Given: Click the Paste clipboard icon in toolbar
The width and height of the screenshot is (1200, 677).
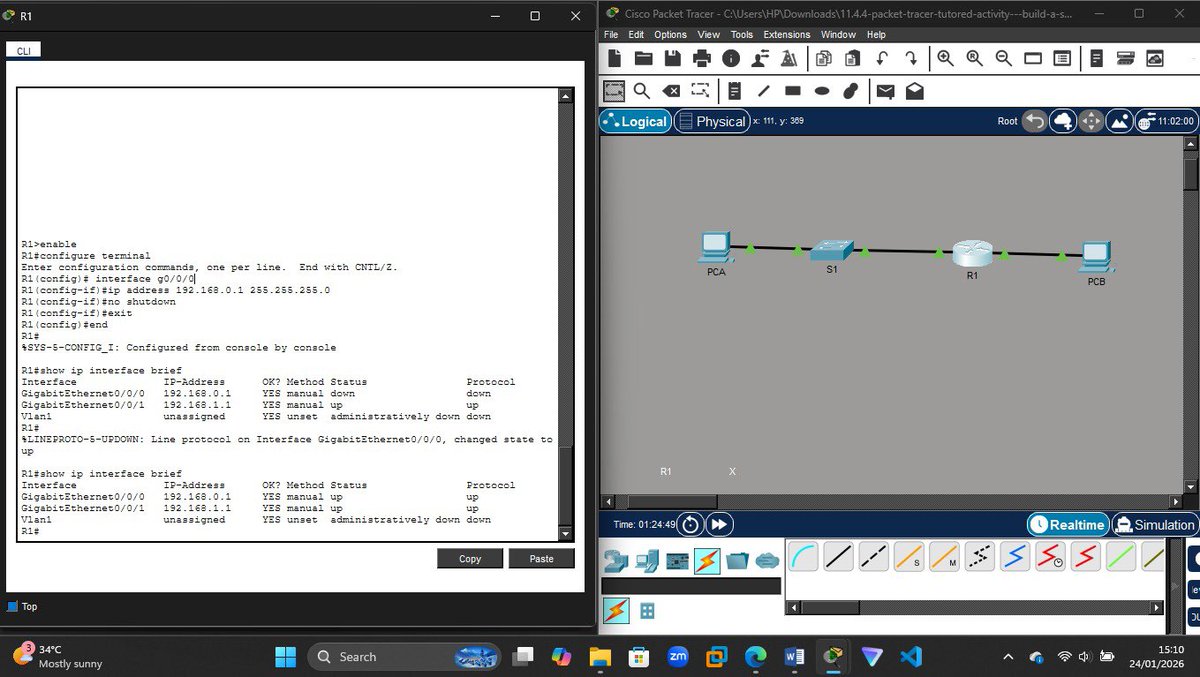Looking at the screenshot, I should pos(852,59).
